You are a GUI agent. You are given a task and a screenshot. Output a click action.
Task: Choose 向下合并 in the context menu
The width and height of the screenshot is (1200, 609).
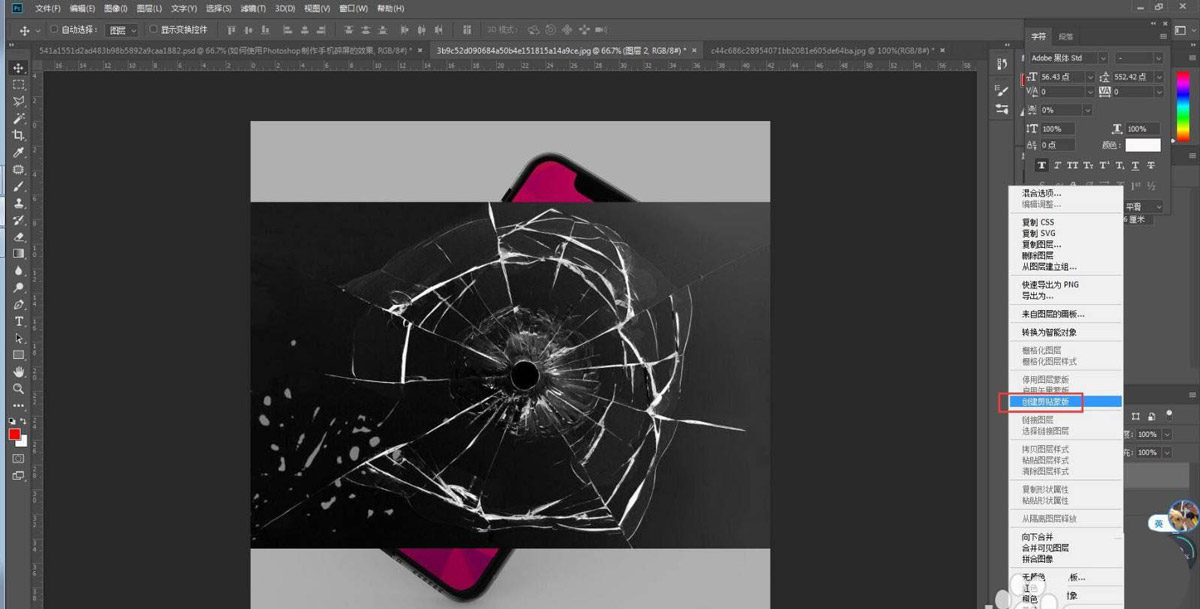click(x=1065, y=537)
